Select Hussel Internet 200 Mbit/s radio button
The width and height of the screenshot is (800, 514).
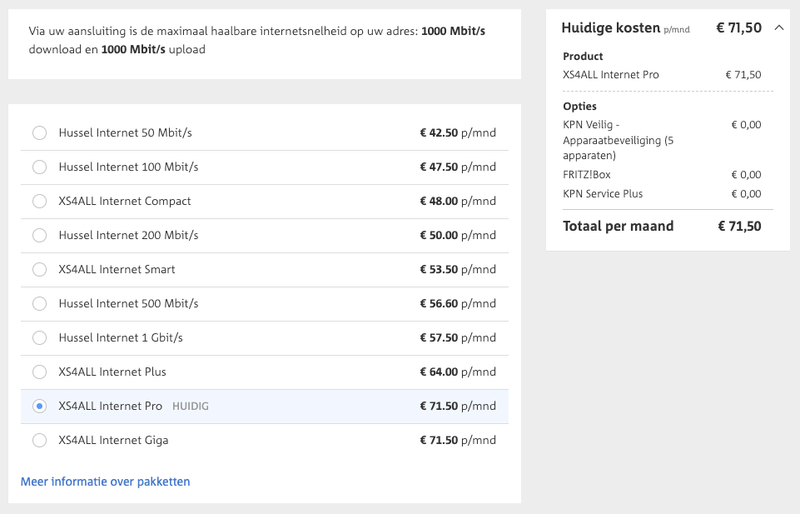coord(39,235)
